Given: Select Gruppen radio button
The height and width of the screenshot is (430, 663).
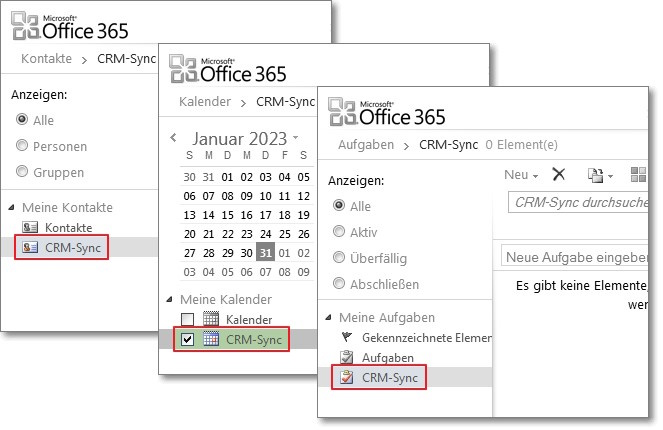Looking at the screenshot, I should [x=22, y=172].
